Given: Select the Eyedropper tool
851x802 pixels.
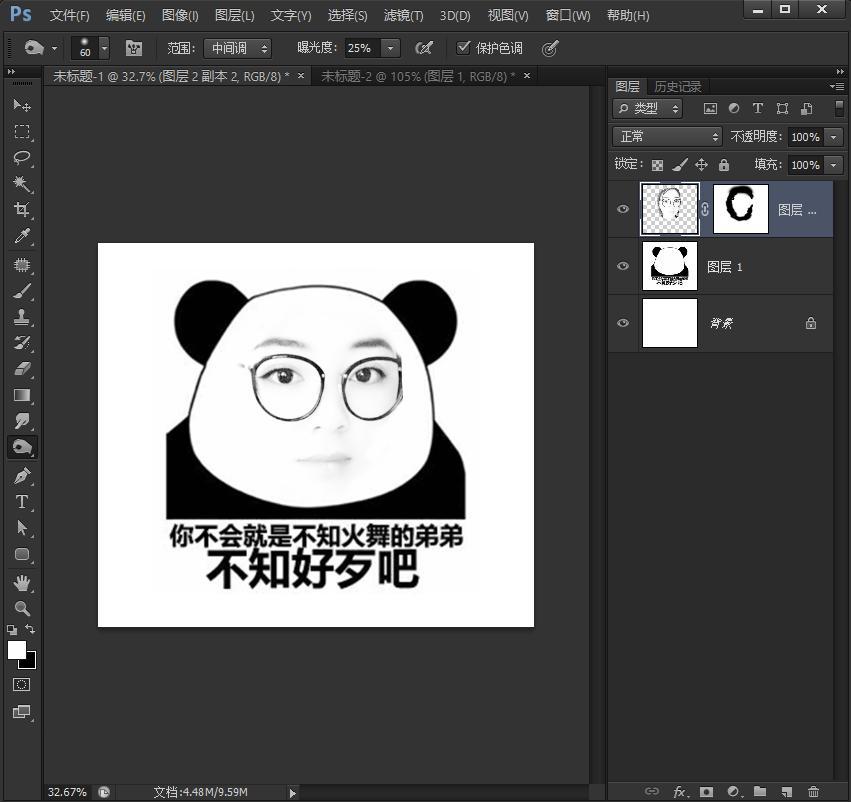Looking at the screenshot, I should [22, 235].
